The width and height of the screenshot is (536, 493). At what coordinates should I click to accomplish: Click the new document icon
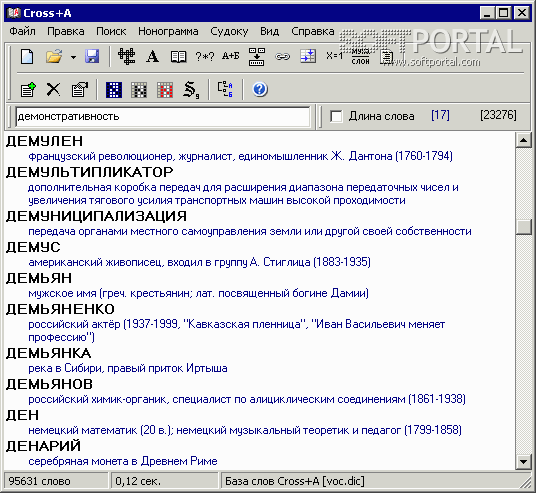(x=27, y=56)
